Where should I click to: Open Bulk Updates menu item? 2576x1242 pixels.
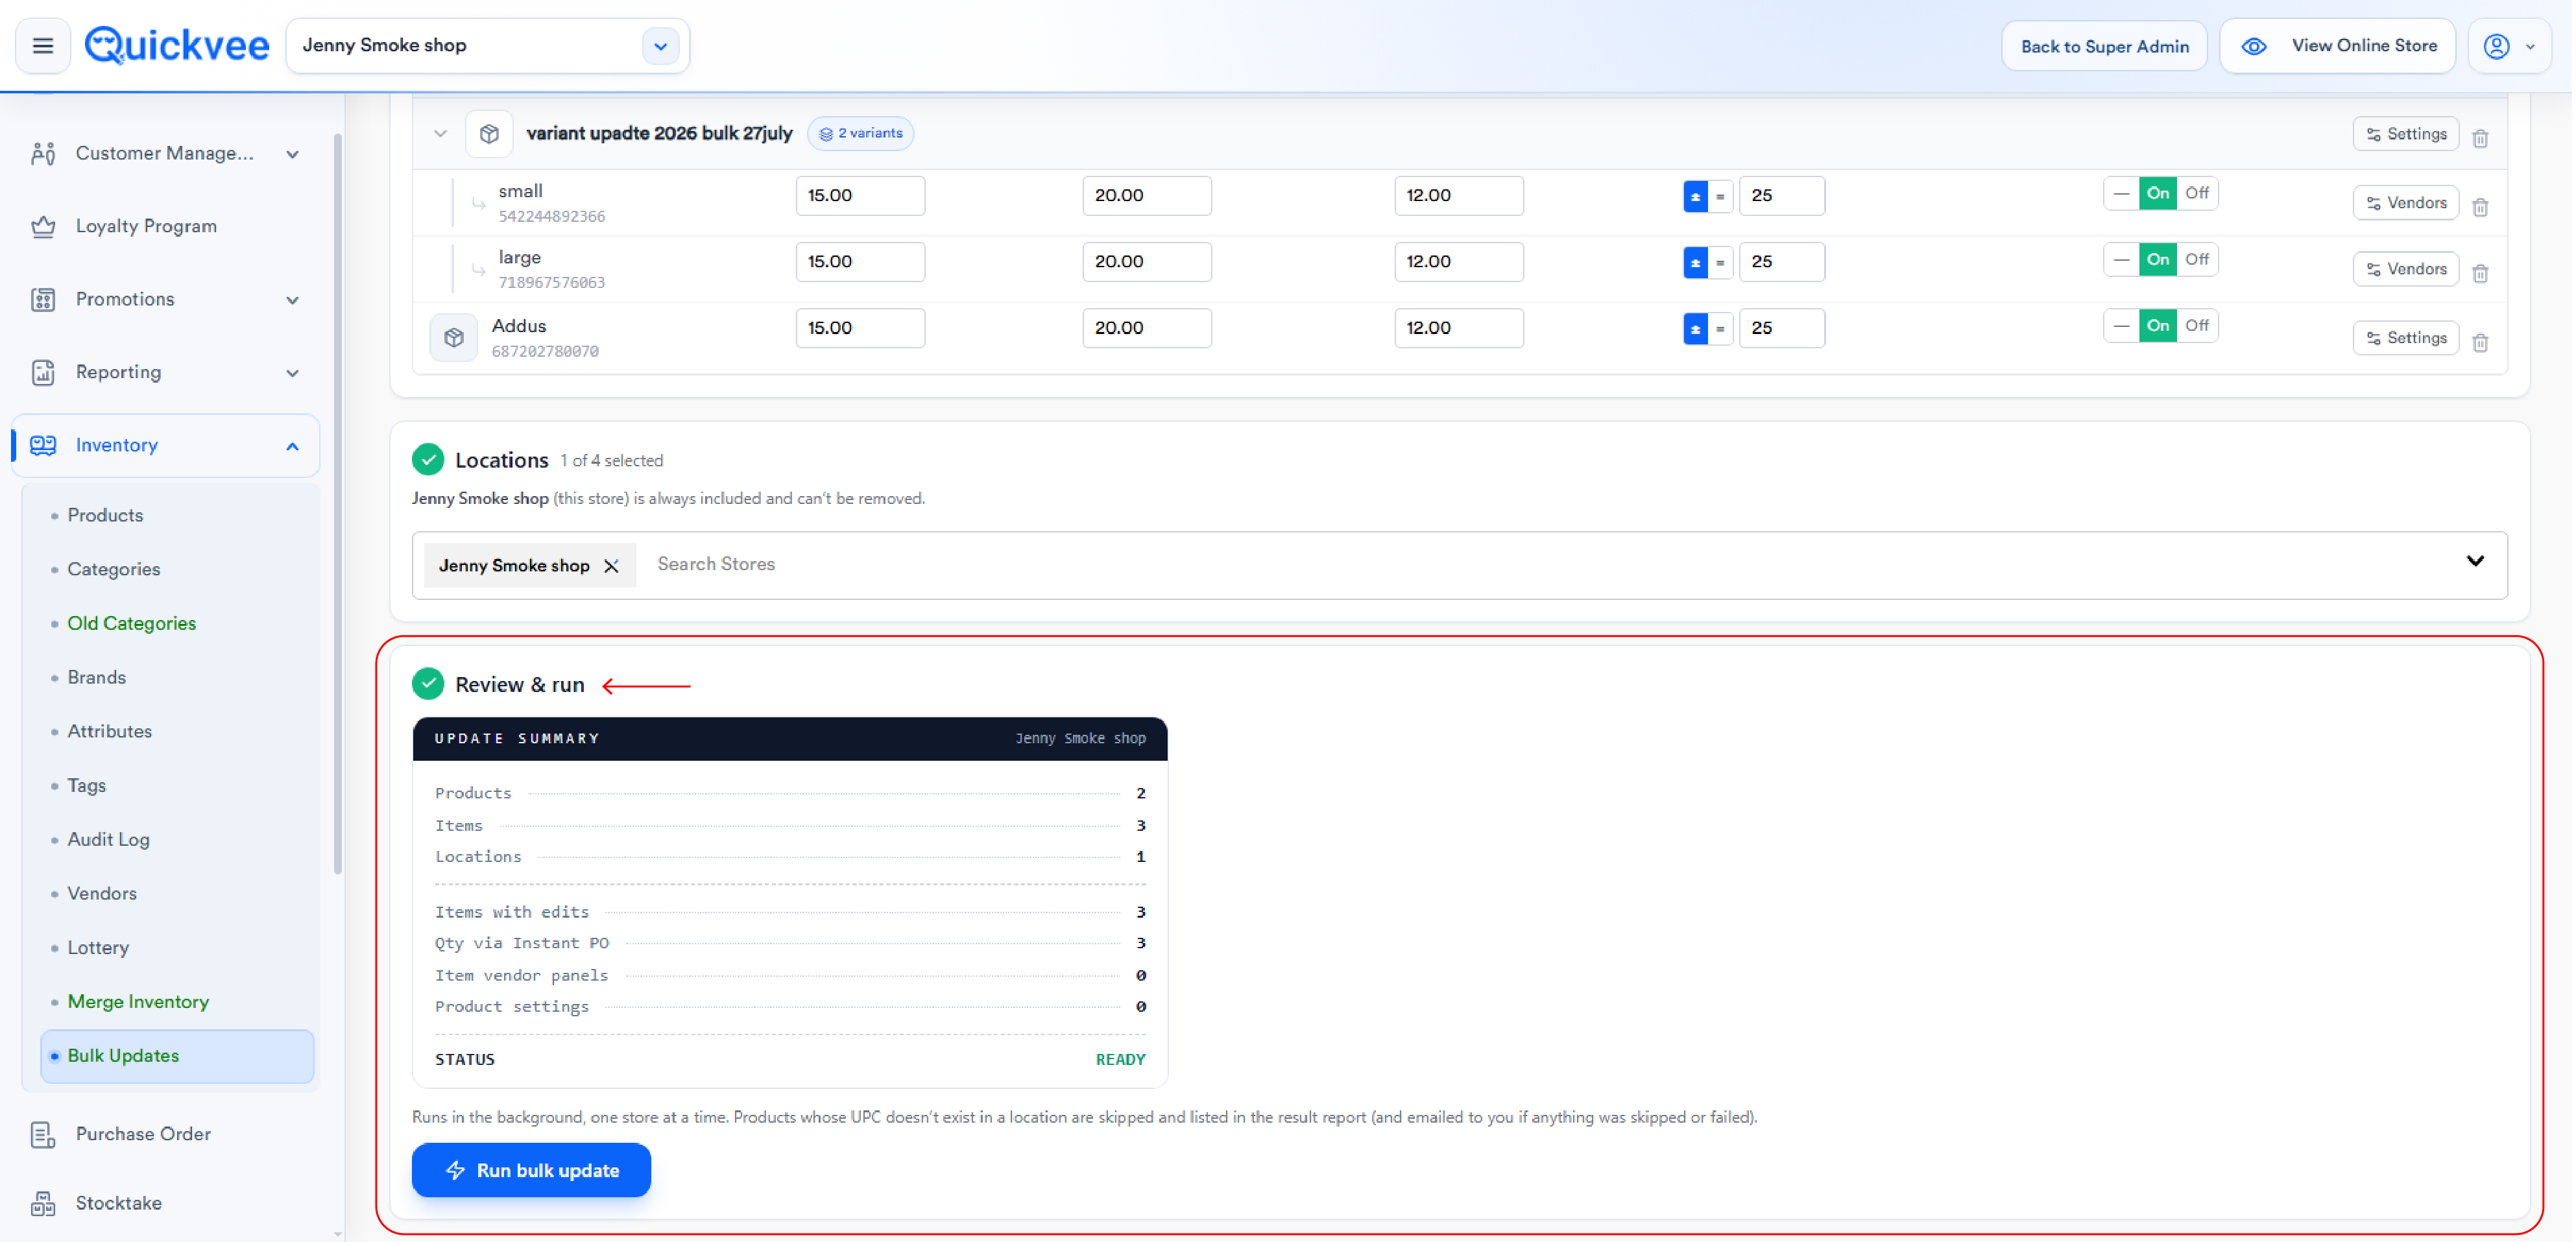click(x=177, y=1056)
